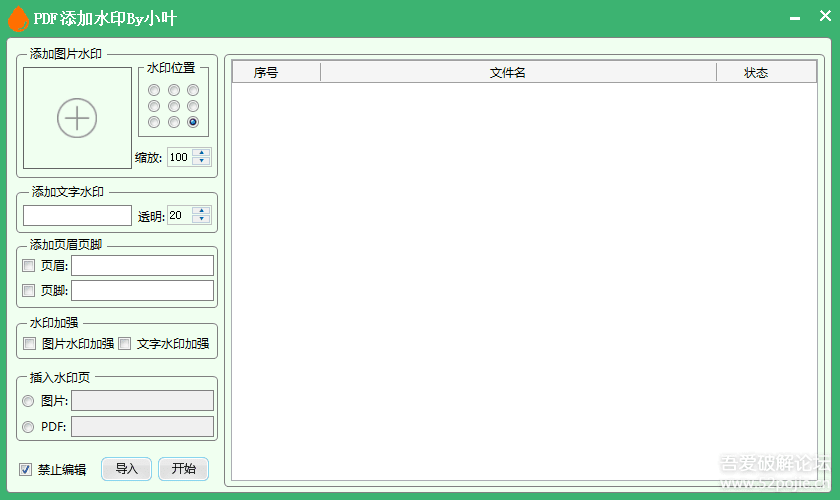
Task: Select center watermark position
Action: click(x=174, y=106)
